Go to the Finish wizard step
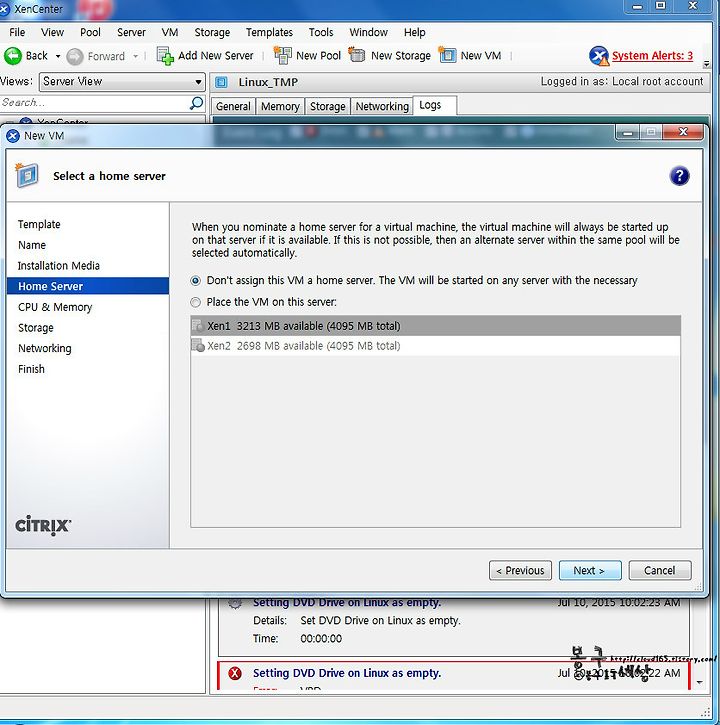 pyautogui.click(x=31, y=369)
